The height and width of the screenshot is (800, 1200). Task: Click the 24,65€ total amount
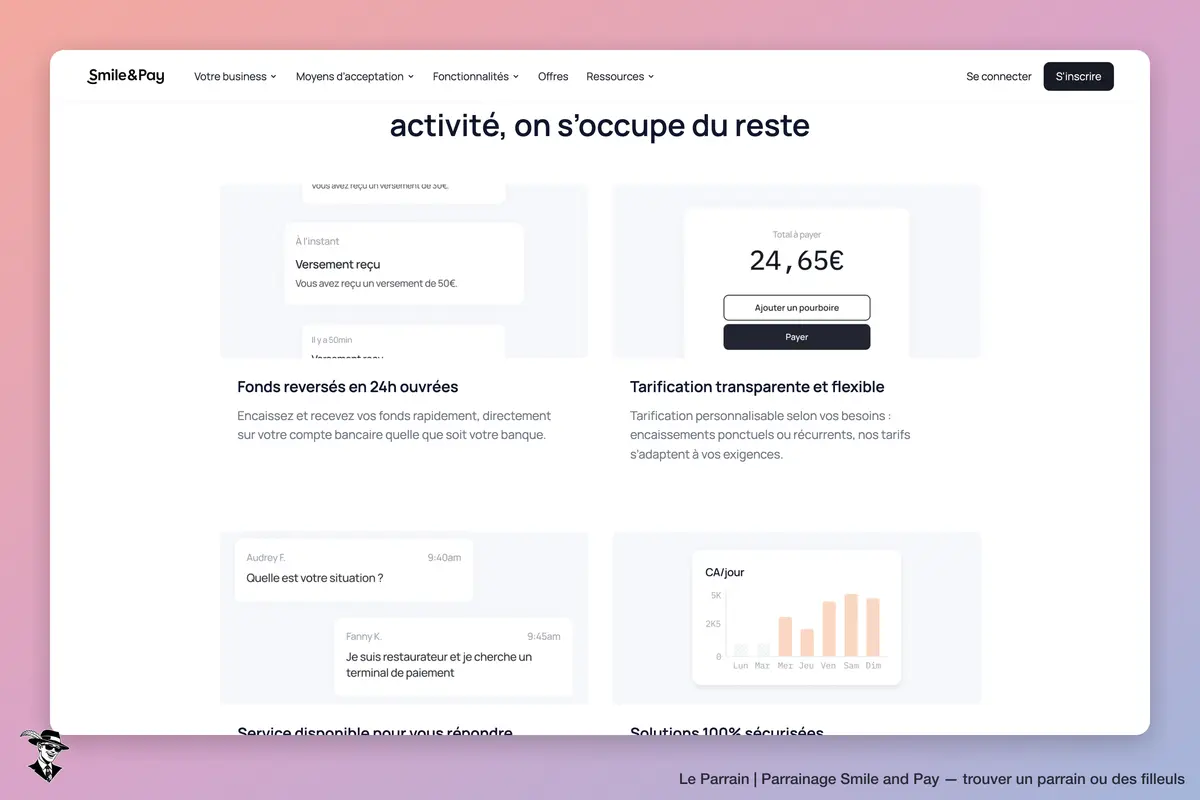pos(797,261)
